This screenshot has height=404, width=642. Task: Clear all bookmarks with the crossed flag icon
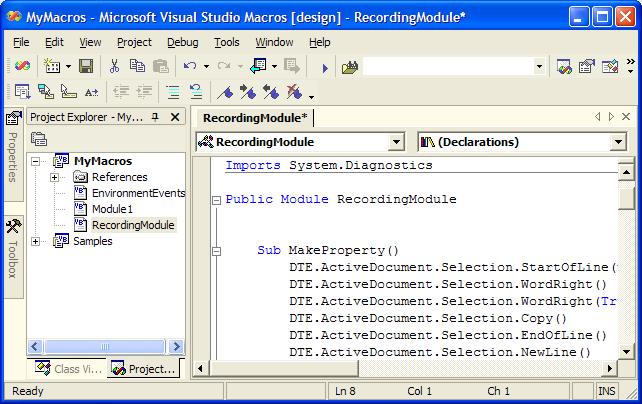[294, 93]
